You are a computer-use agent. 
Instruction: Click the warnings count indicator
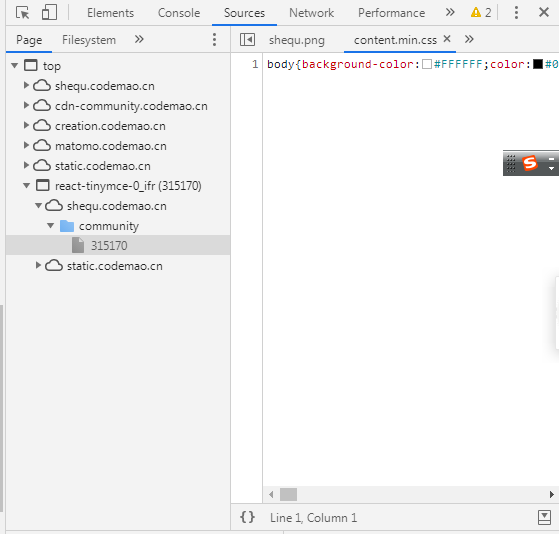pyautogui.click(x=481, y=13)
